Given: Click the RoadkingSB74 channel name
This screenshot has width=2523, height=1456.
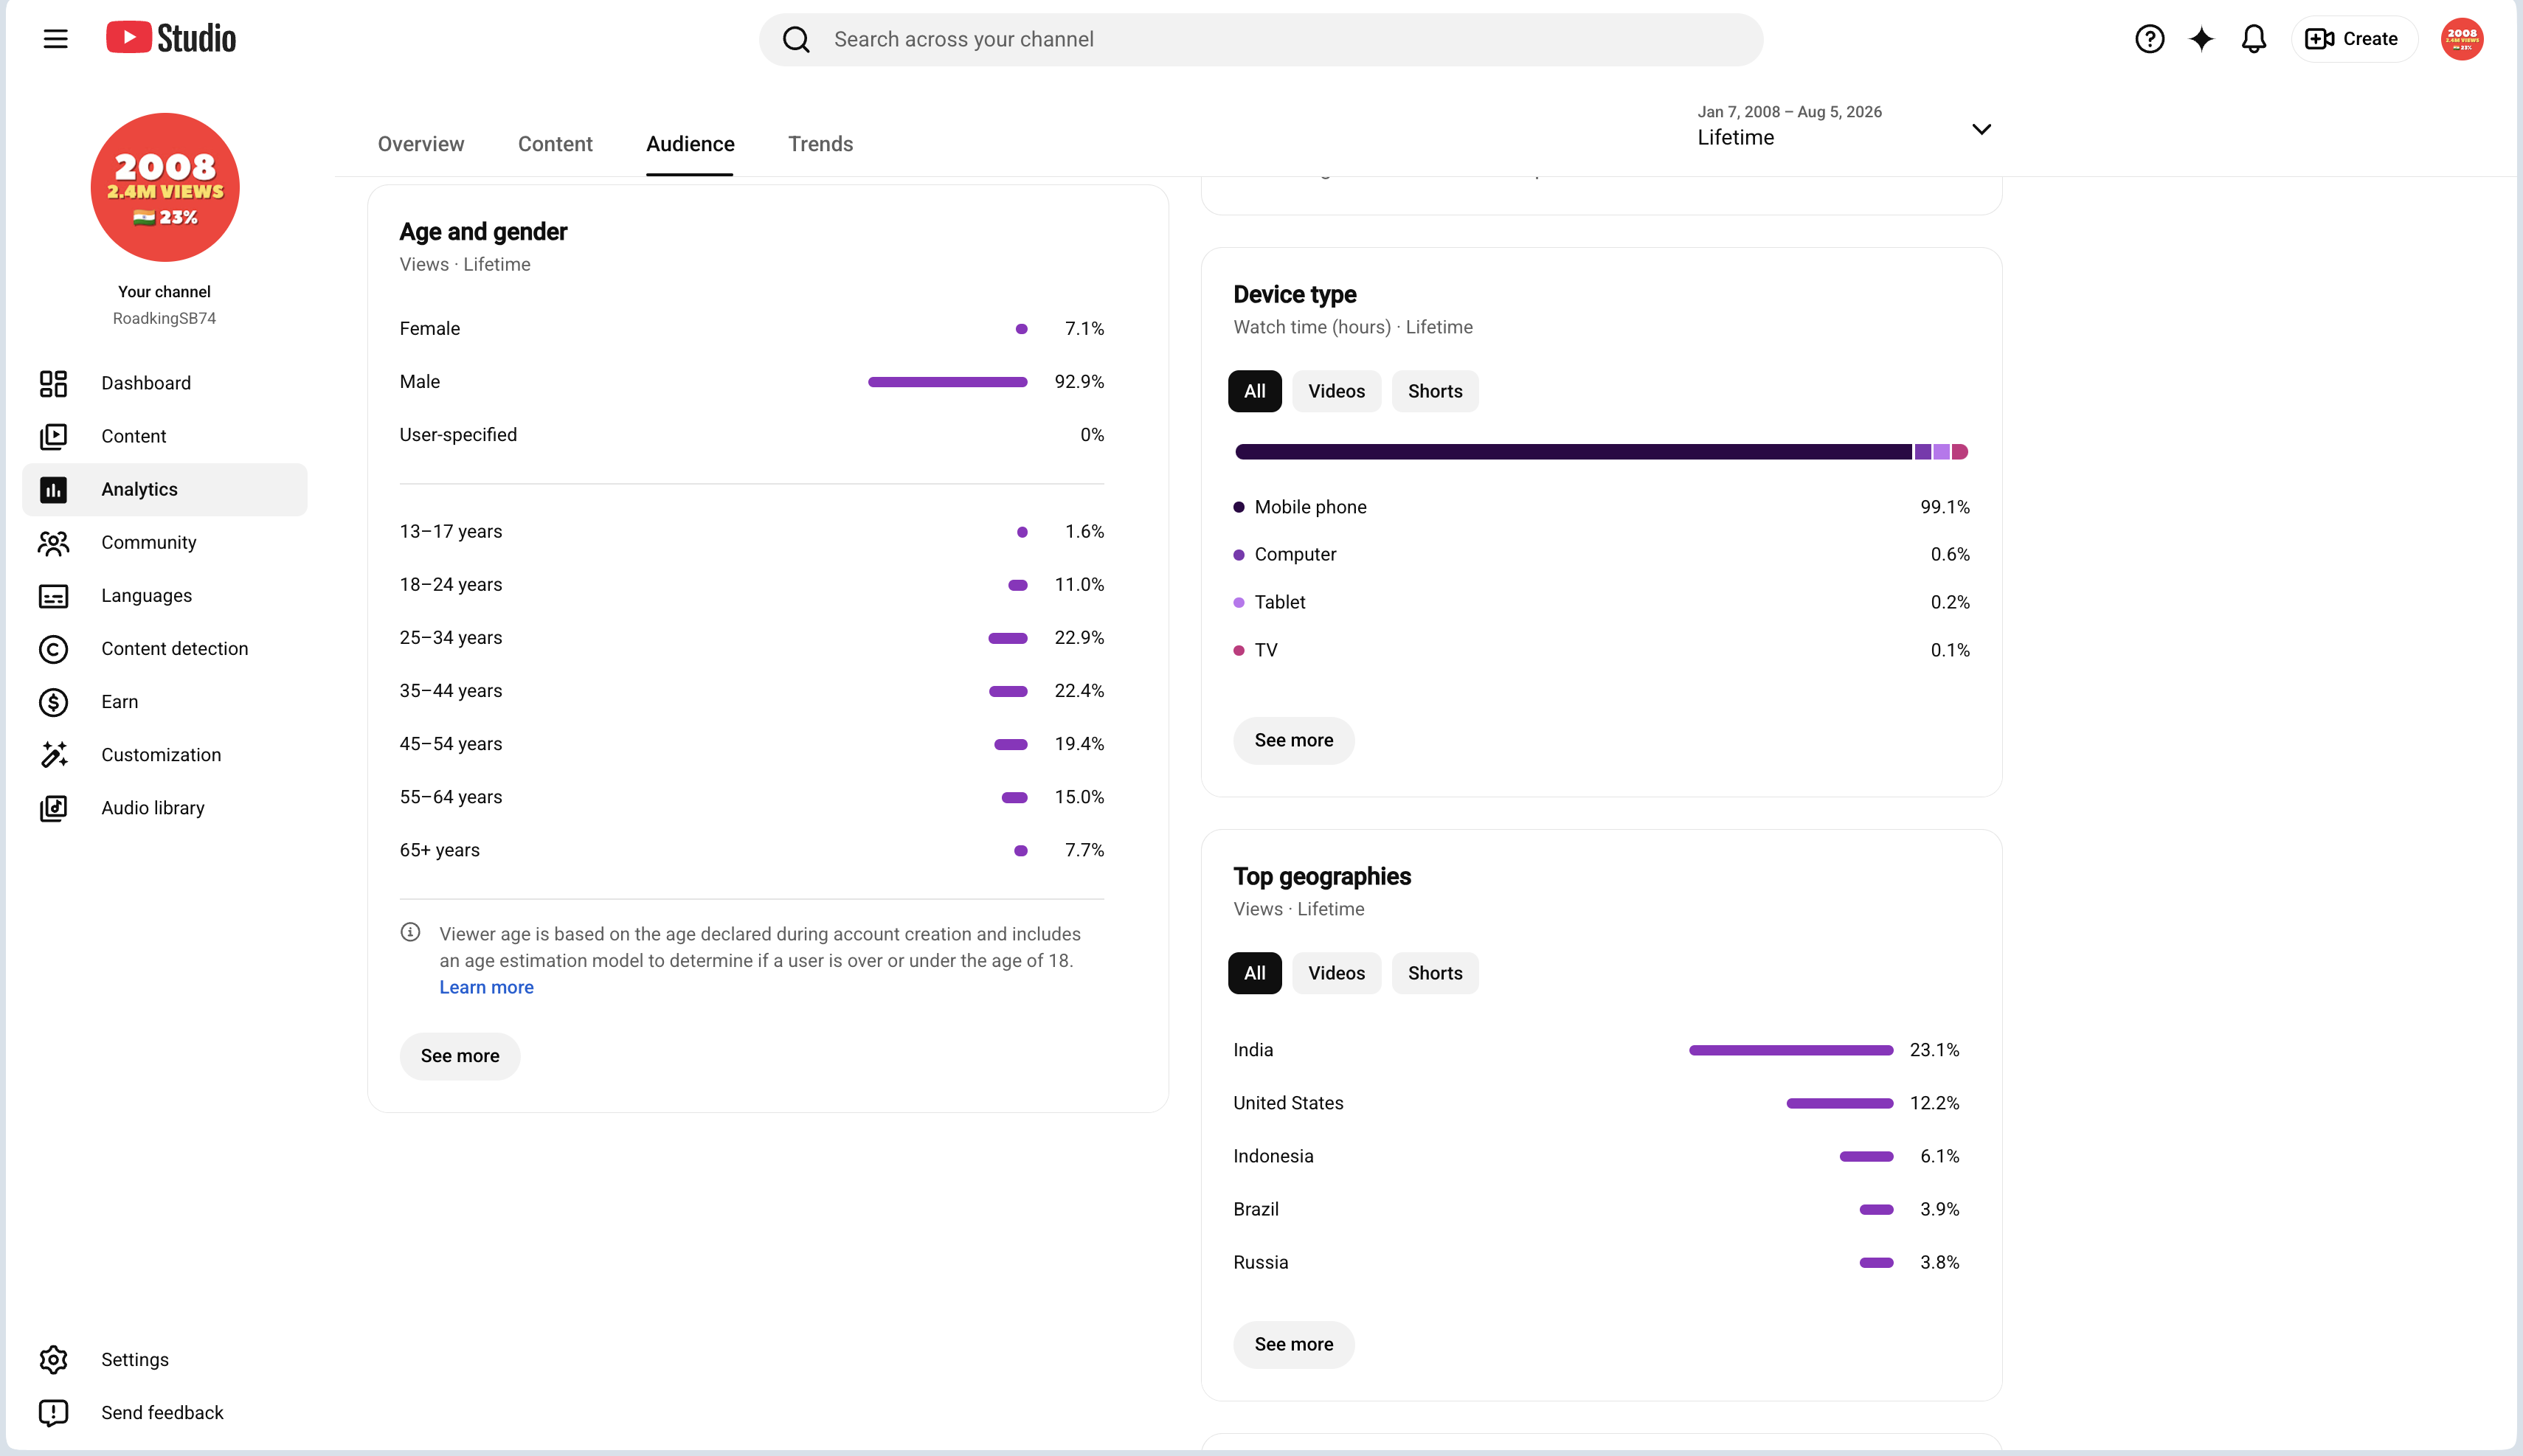Looking at the screenshot, I should 164,318.
